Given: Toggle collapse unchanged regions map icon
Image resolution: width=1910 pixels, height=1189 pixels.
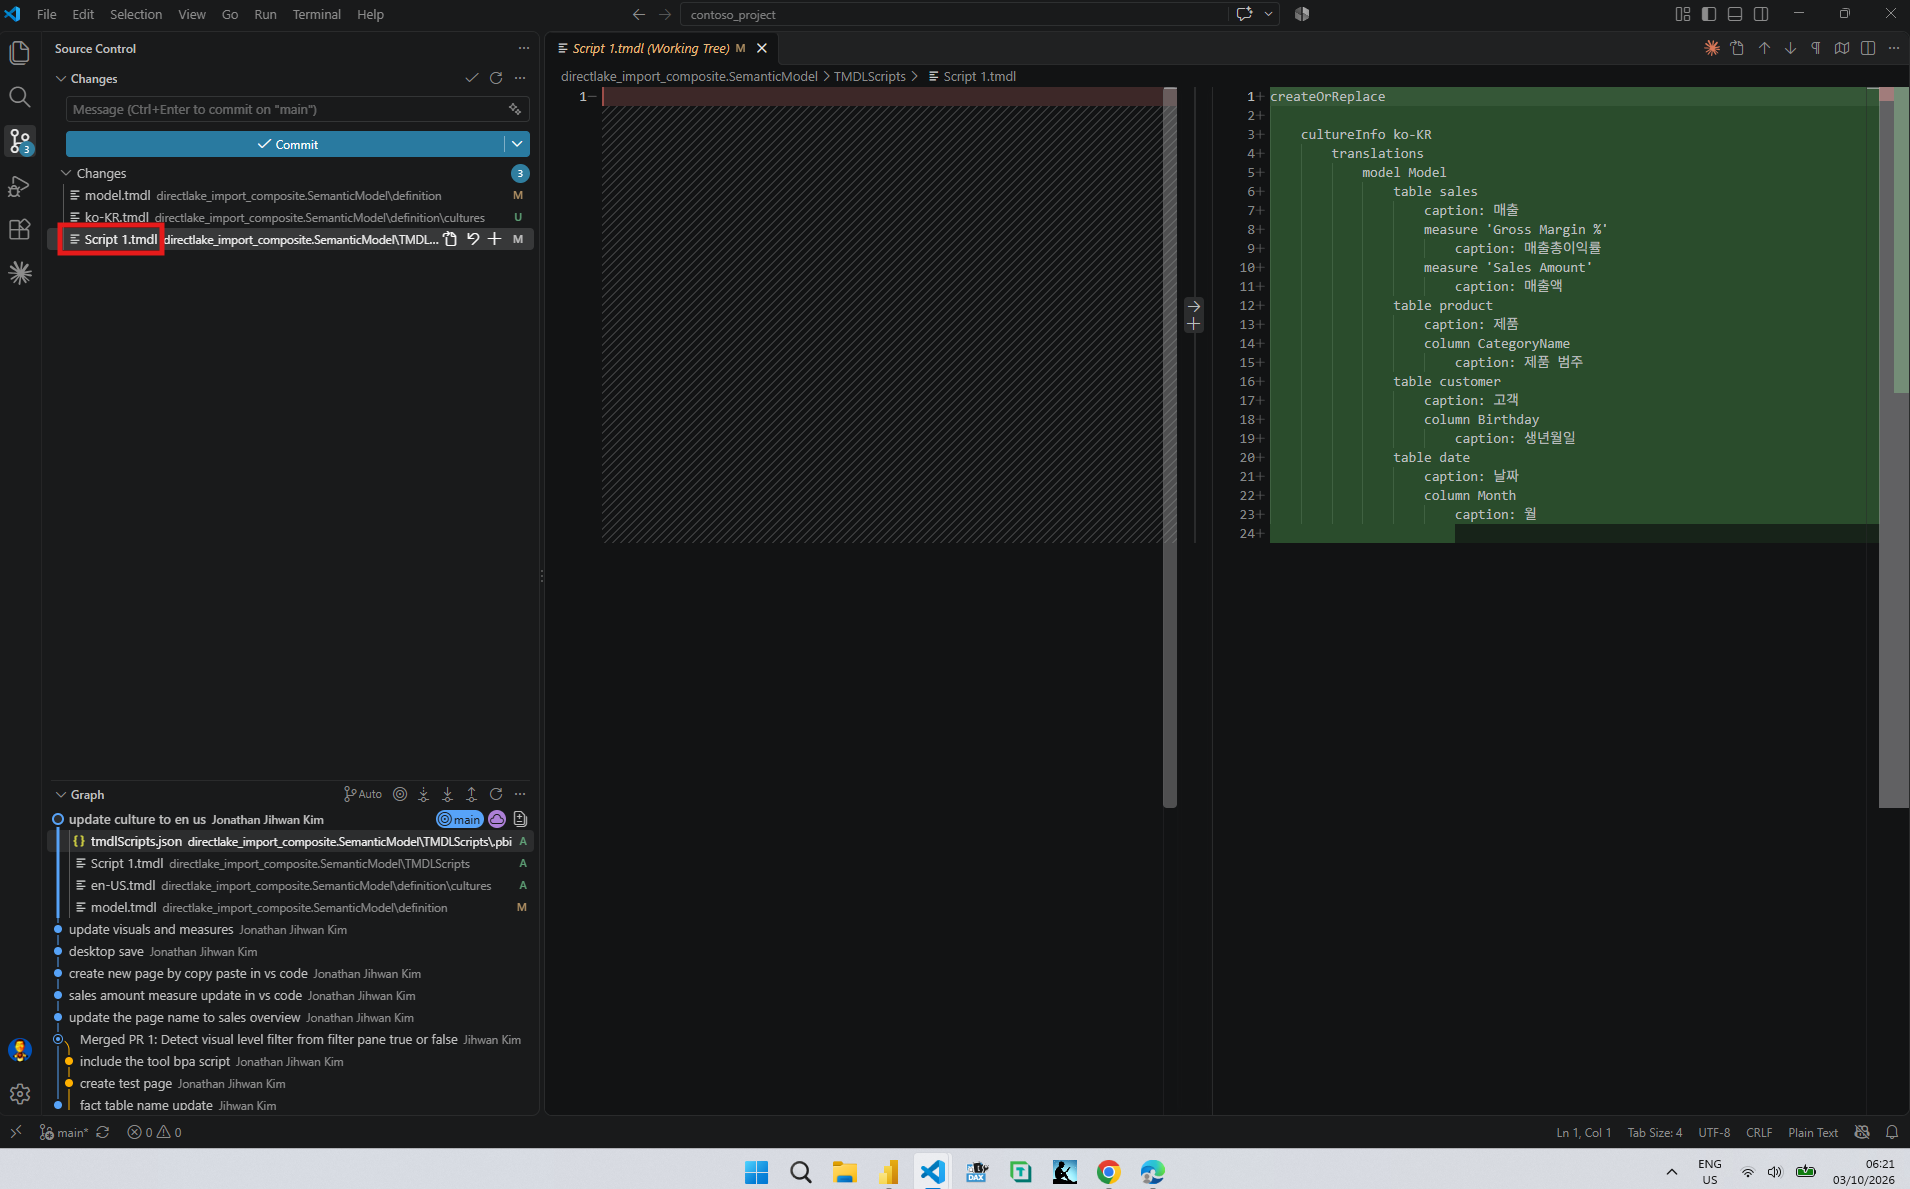Looking at the screenshot, I should (x=1842, y=48).
